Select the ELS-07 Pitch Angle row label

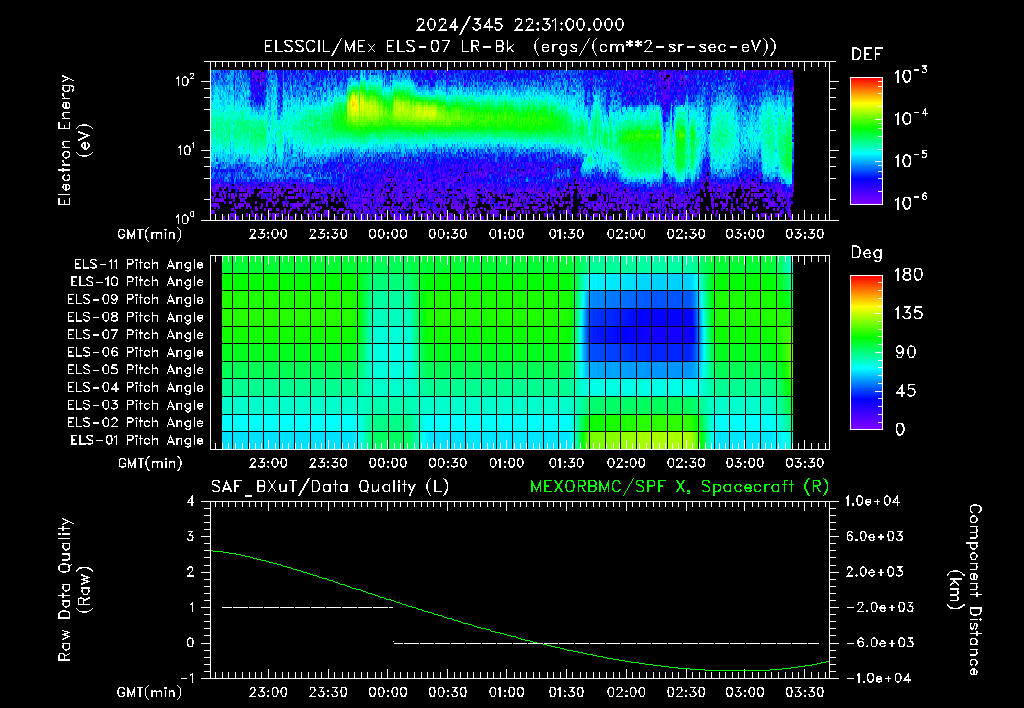click(136, 334)
